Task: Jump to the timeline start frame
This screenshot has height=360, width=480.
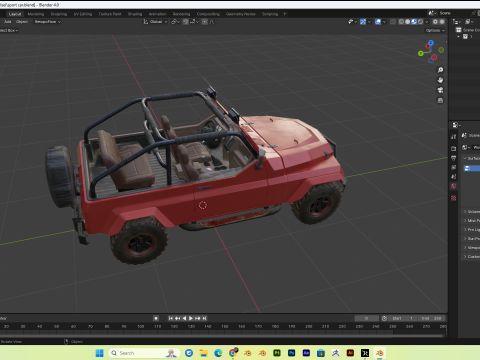Action: (171, 318)
